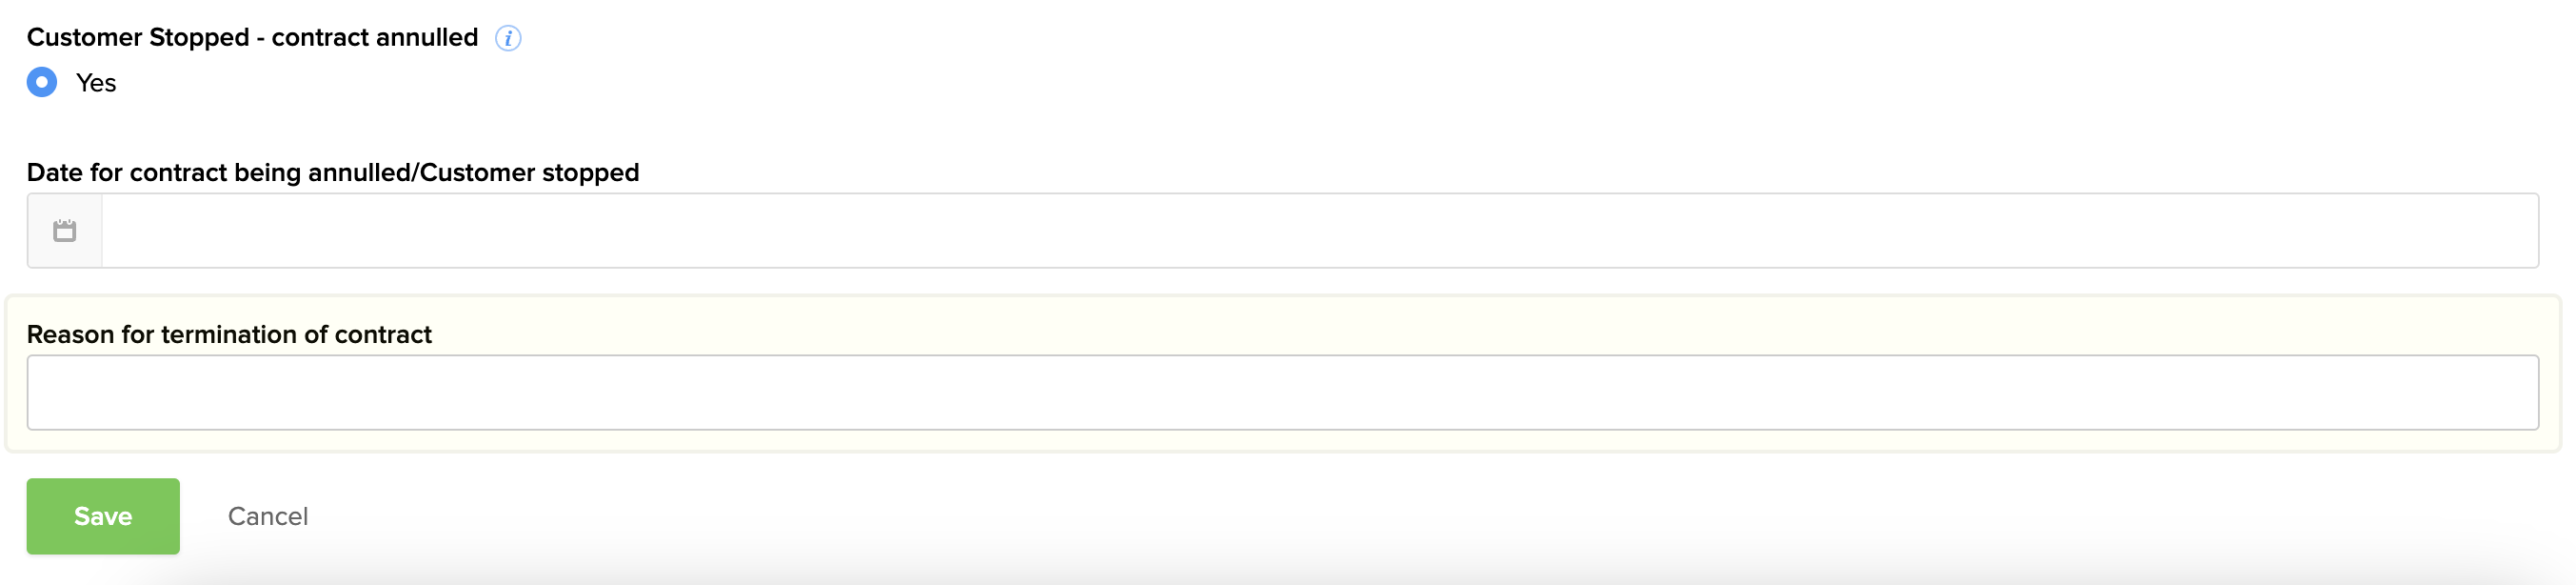Cancel editing the contract form
The height and width of the screenshot is (585, 2576).
[x=268, y=516]
